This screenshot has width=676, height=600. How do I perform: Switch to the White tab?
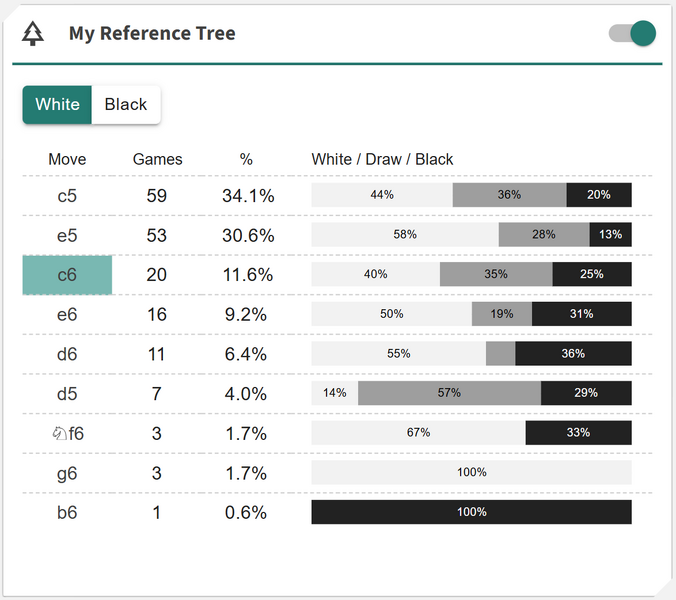57,104
